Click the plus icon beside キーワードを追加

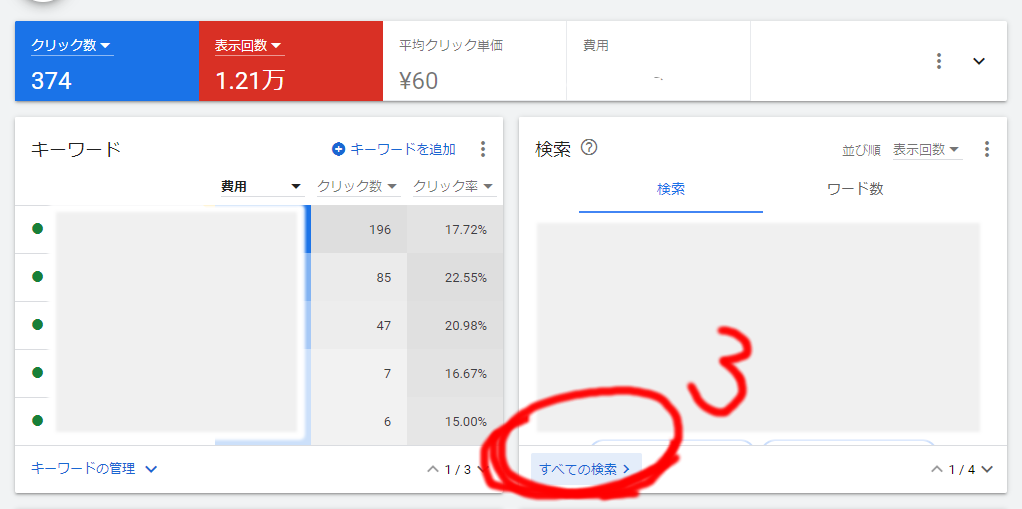338,149
